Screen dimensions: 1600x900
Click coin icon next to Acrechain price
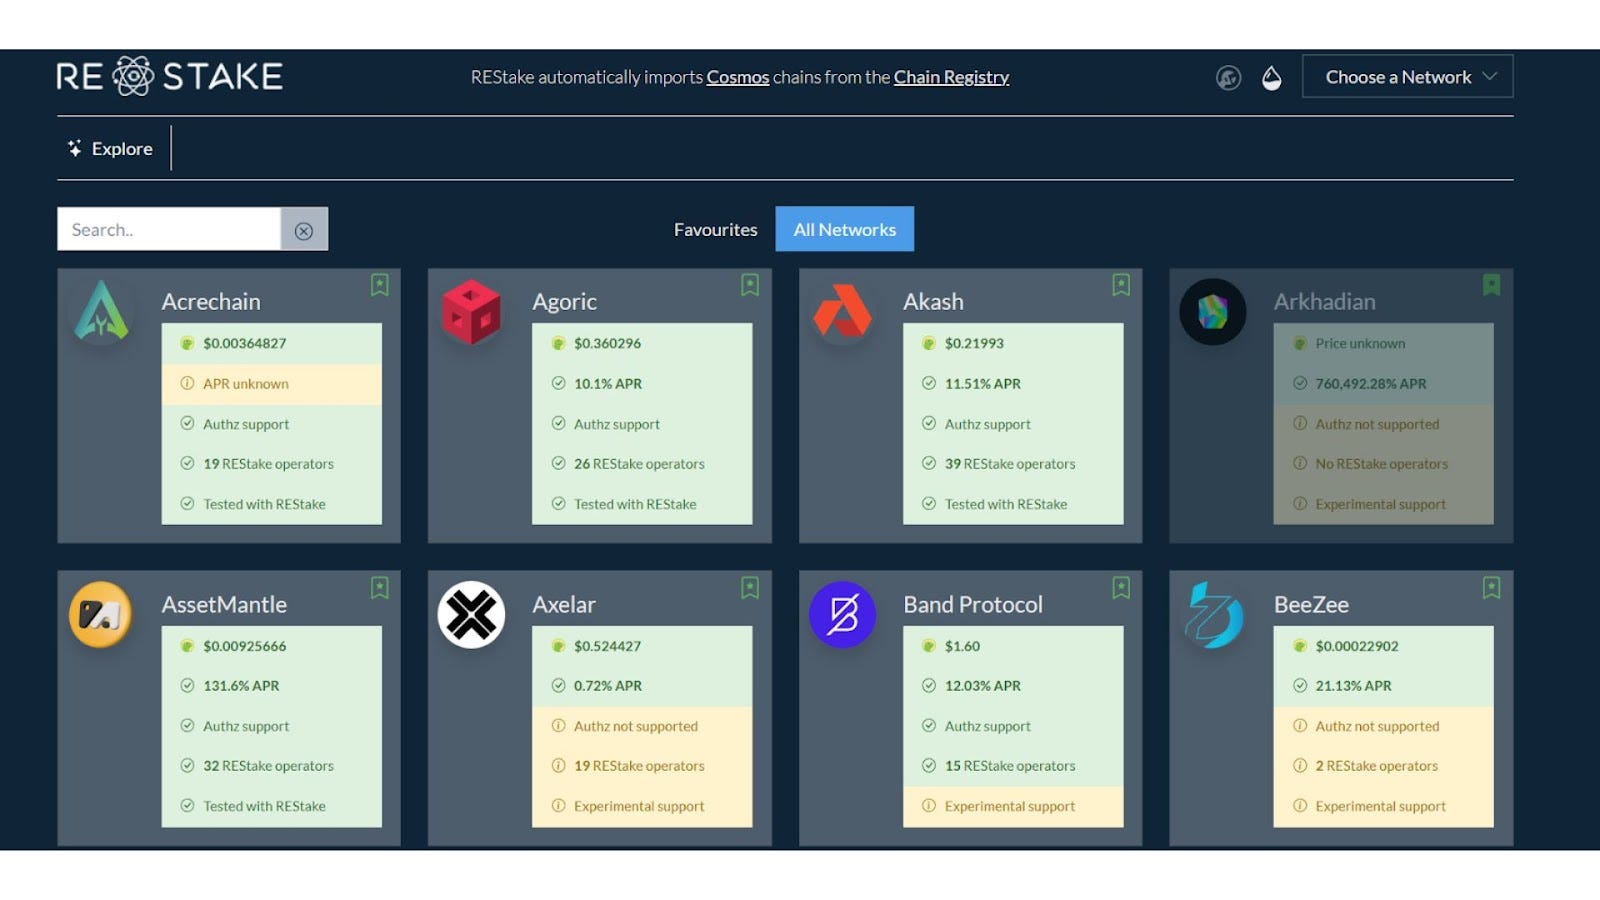(x=187, y=343)
